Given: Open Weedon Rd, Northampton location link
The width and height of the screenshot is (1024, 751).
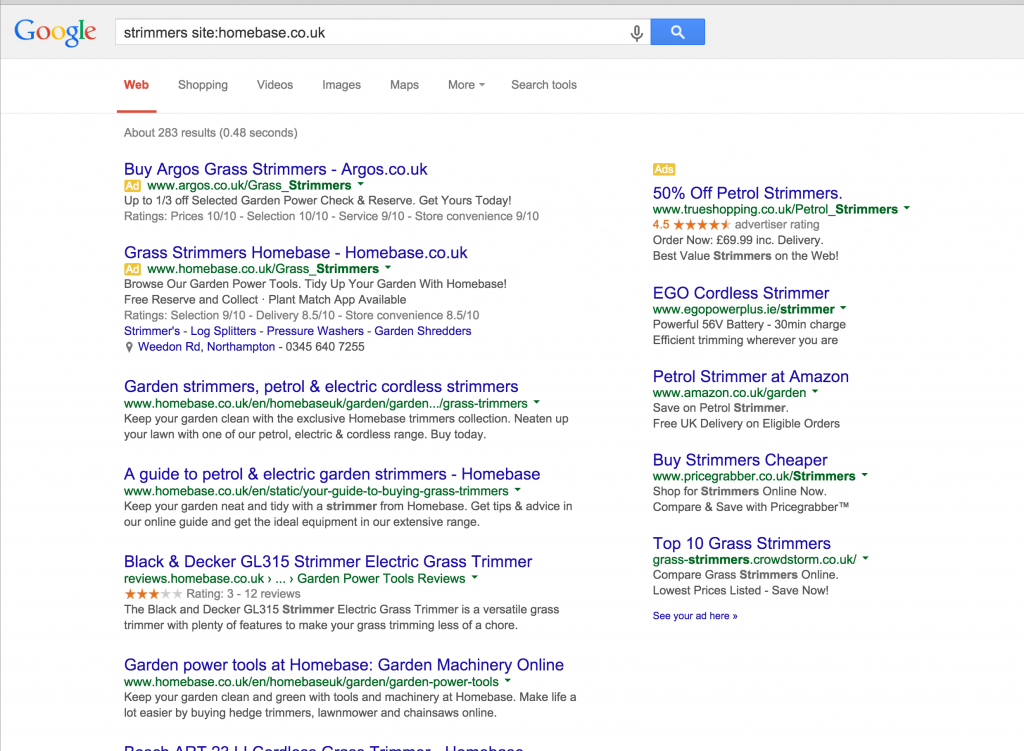Looking at the screenshot, I should click(x=206, y=347).
